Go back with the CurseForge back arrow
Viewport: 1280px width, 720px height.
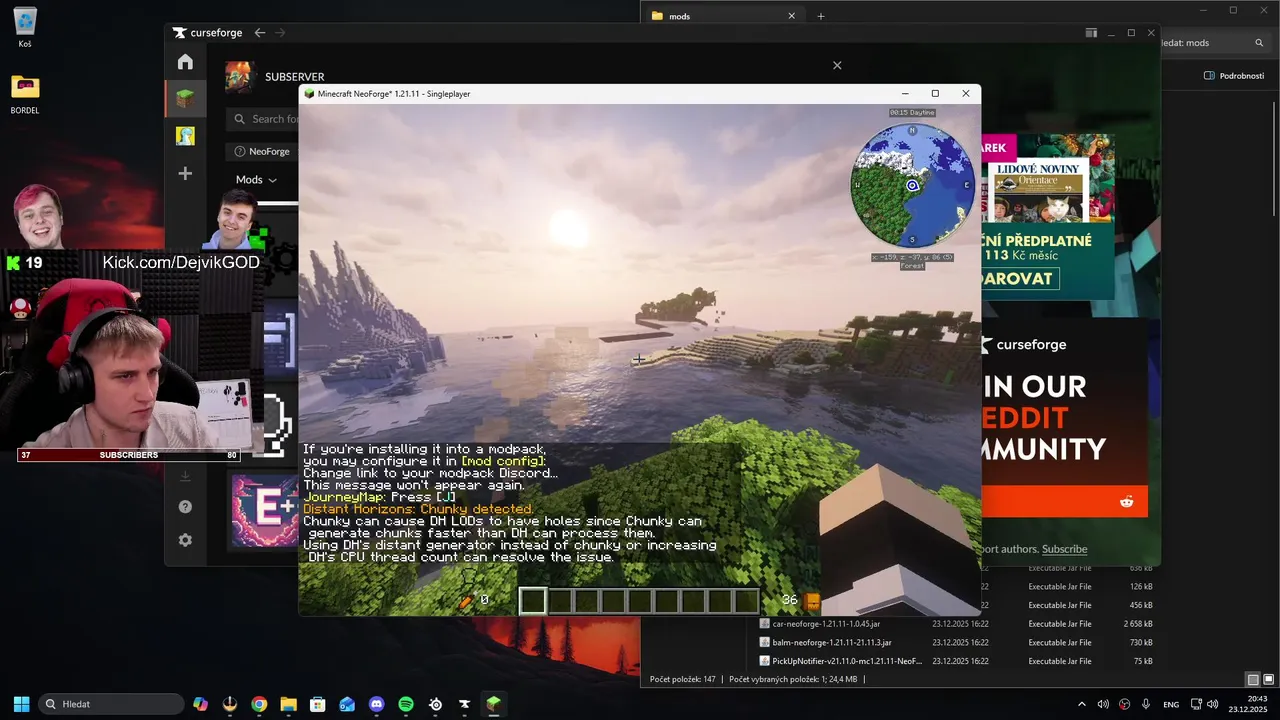(x=260, y=33)
